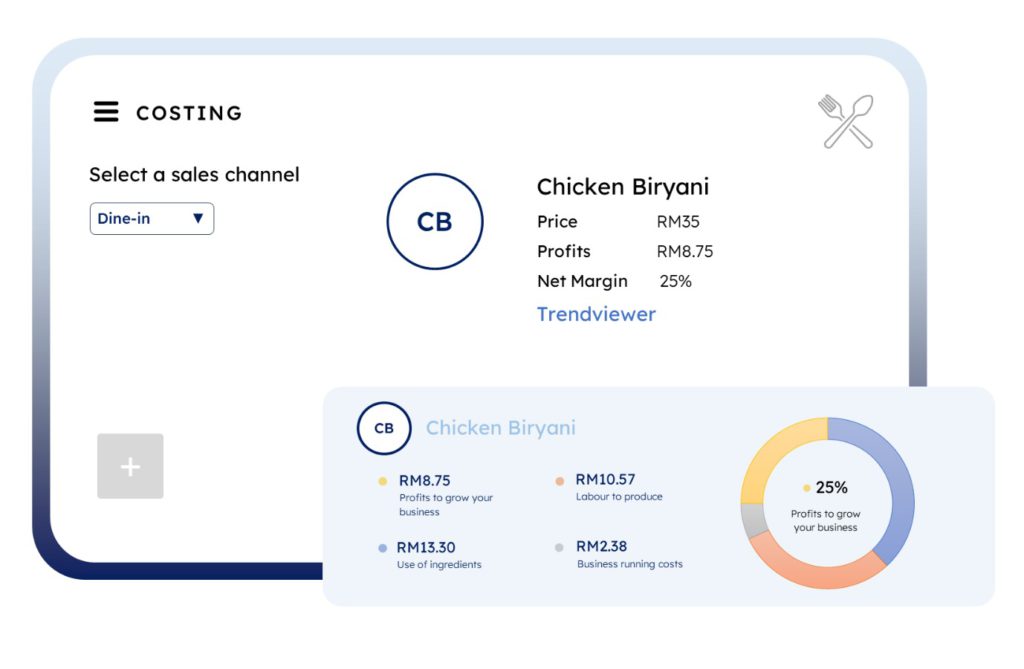Open the hamburger menu beside Costing
Screen dimensions: 1024x669
pos(106,112)
